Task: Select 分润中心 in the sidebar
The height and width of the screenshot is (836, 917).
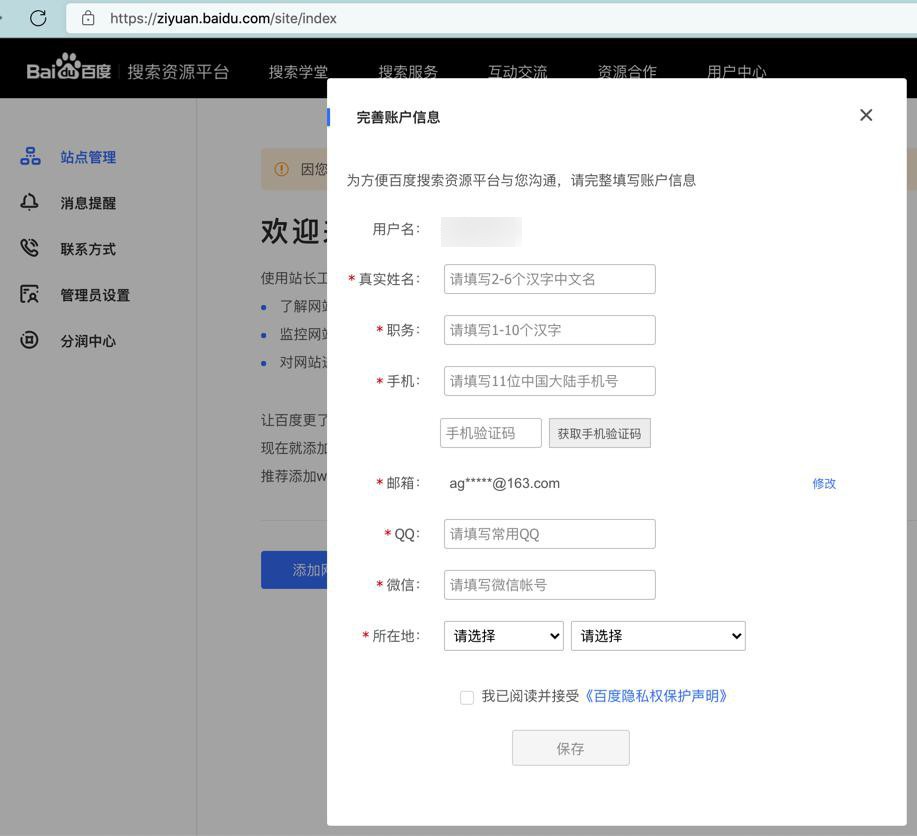Action: pyautogui.click(x=88, y=341)
